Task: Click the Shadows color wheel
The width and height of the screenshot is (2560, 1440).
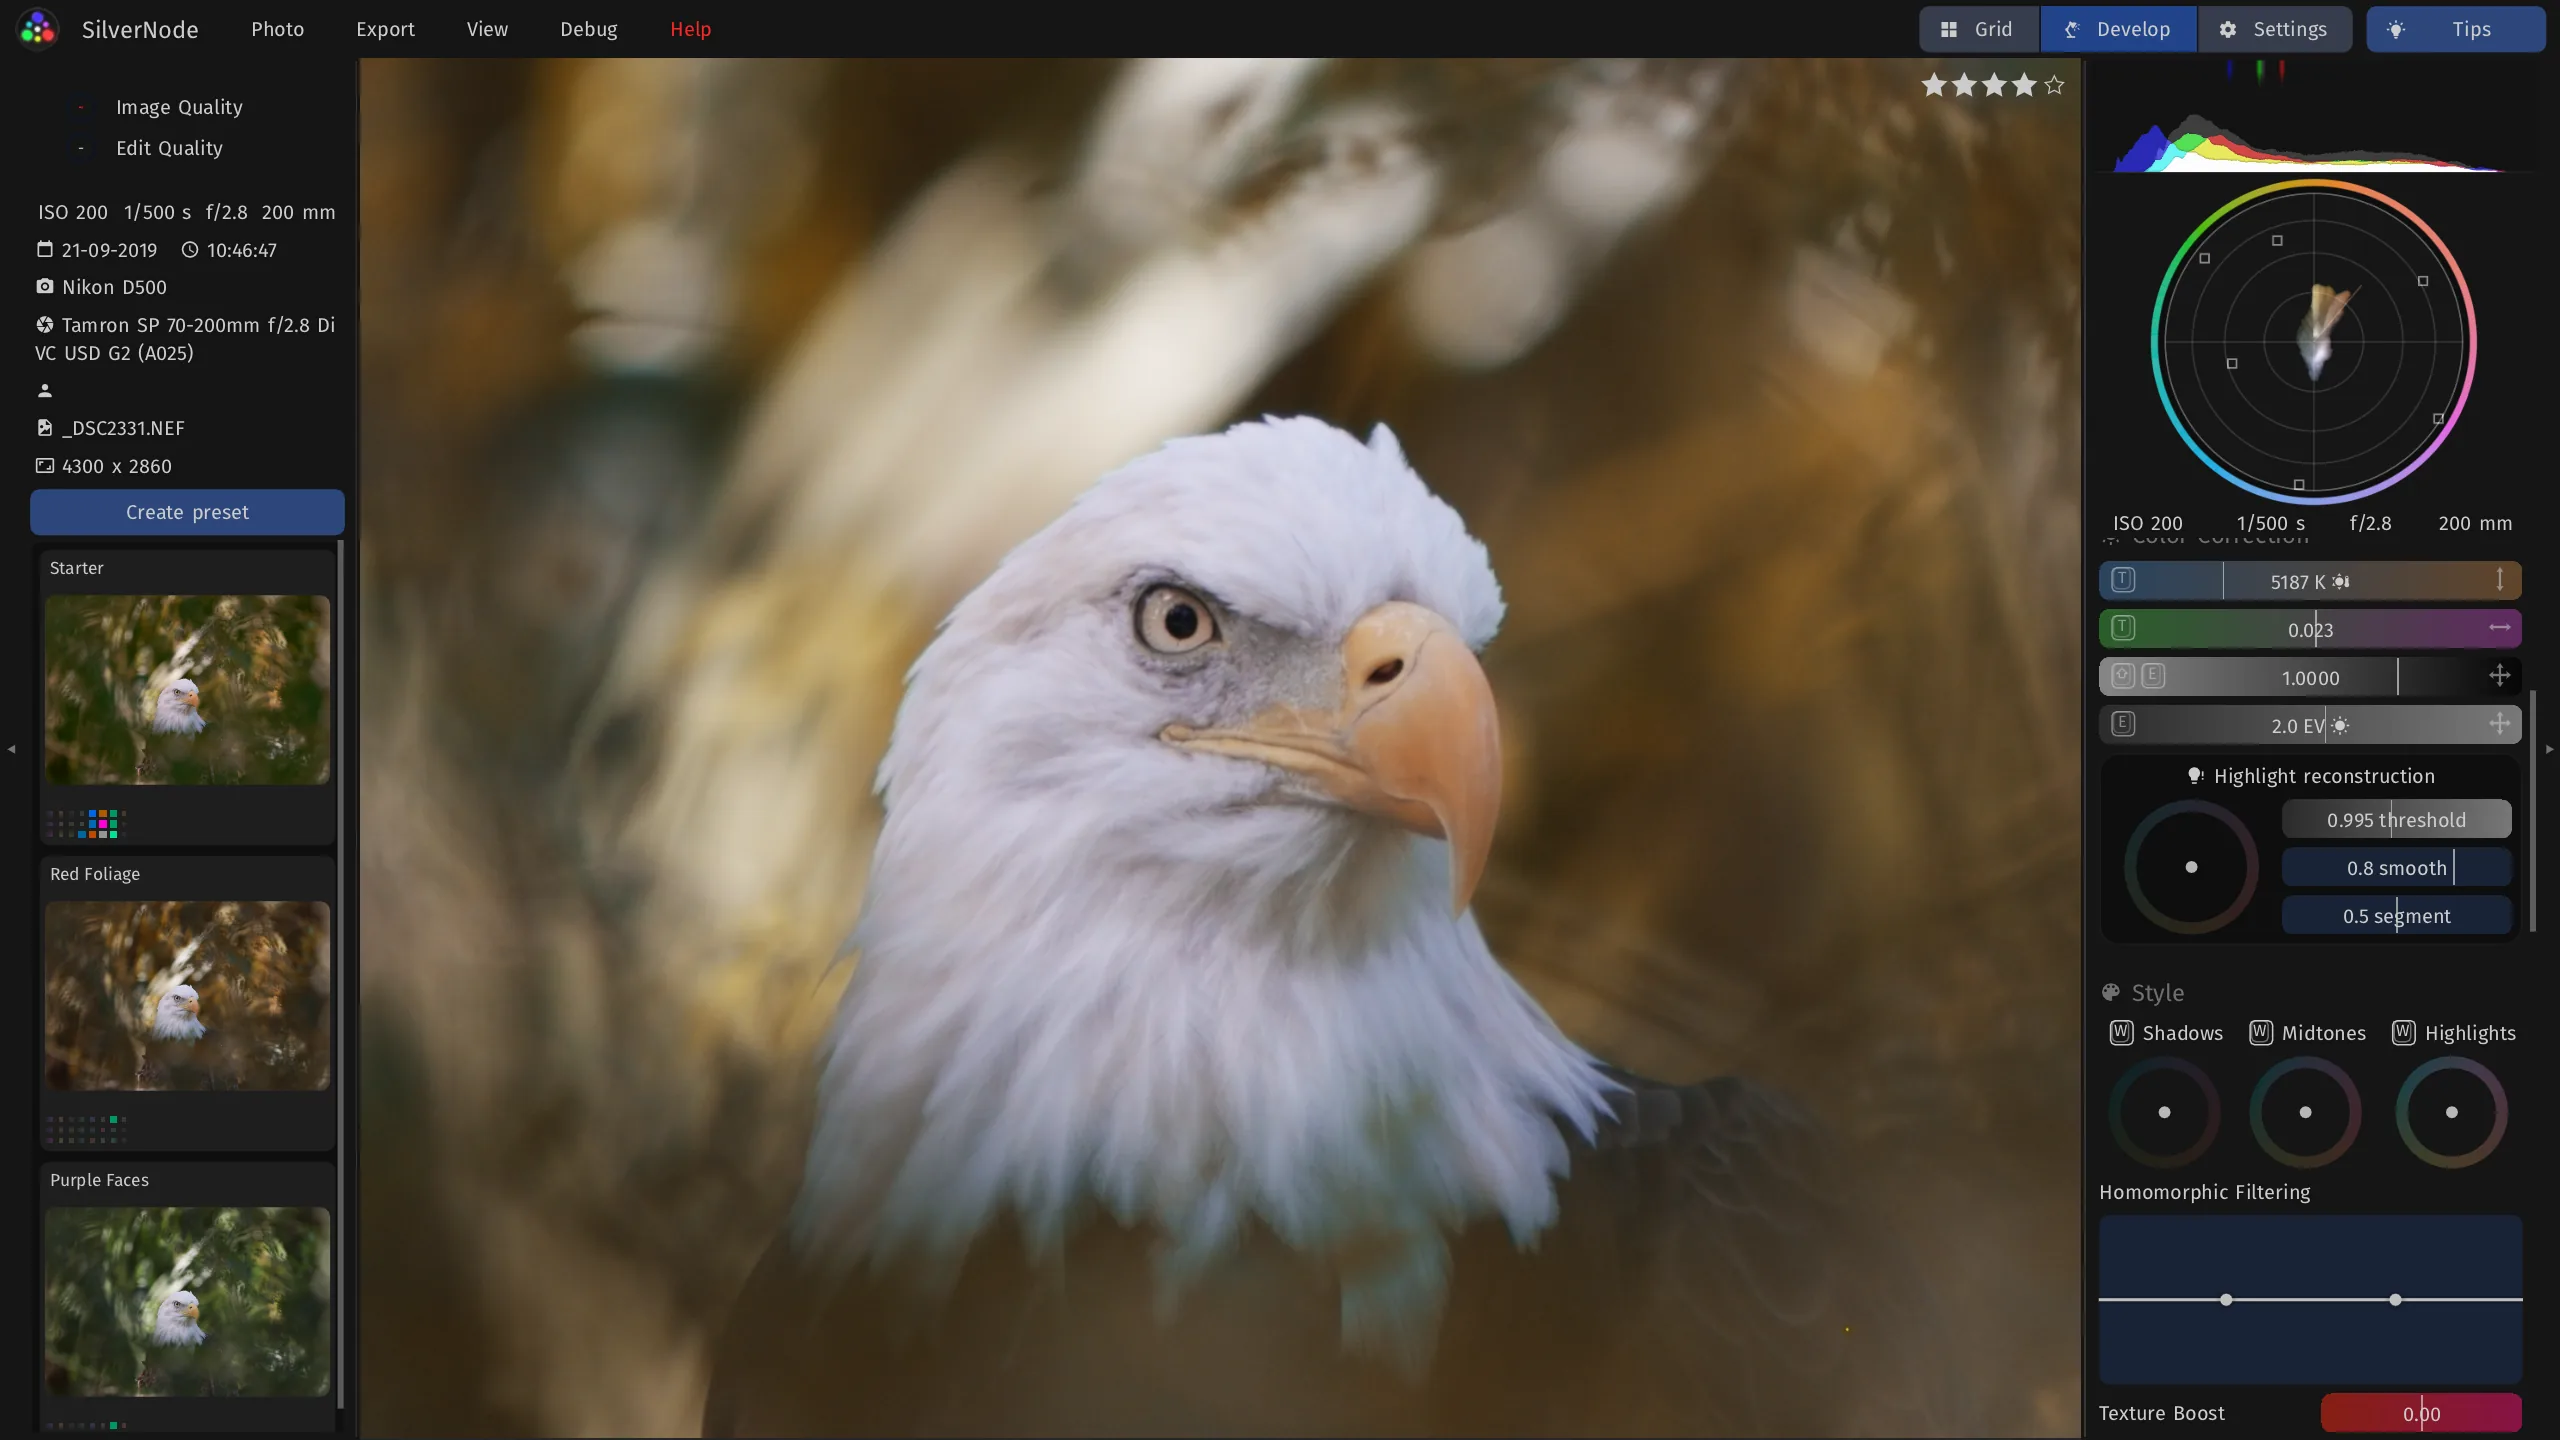Action: click(x=2164, y=1112)
